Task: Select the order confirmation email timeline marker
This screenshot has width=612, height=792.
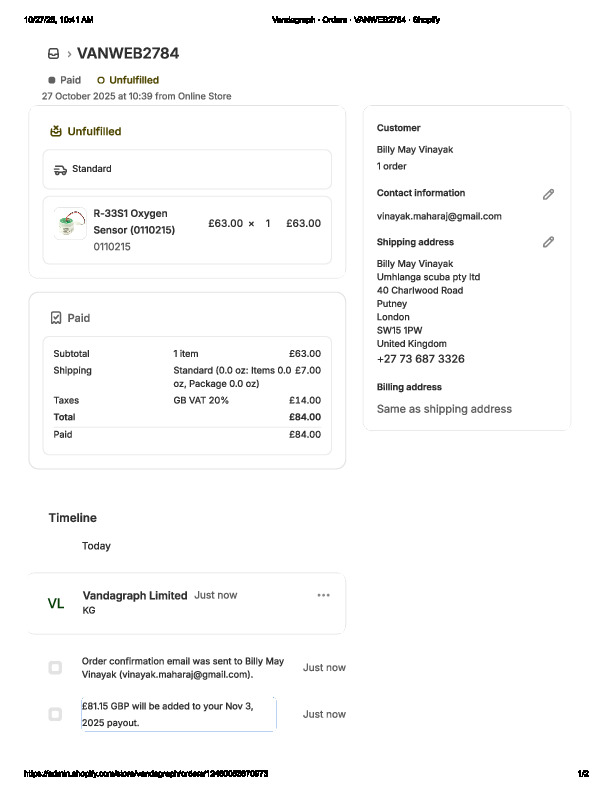Action: click(x=55, y=667)
